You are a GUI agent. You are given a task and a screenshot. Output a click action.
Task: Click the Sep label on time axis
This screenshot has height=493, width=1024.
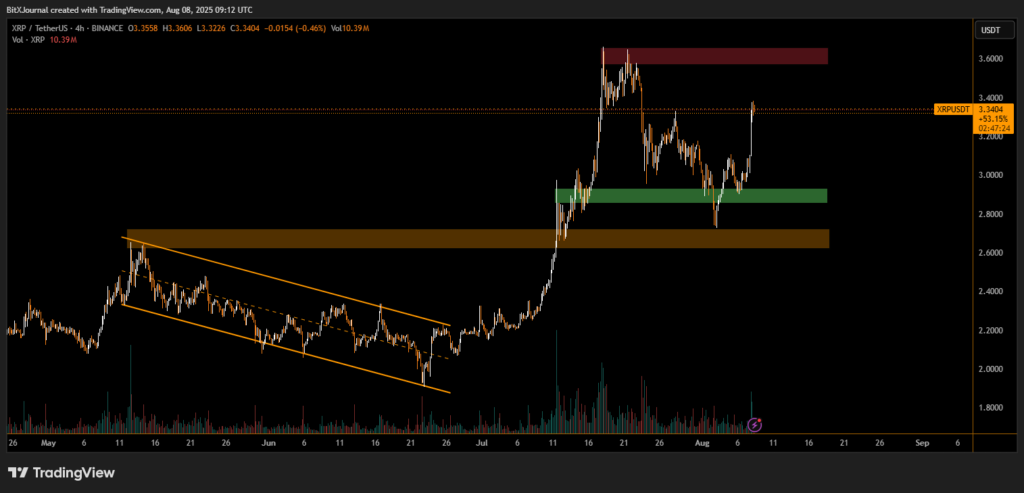point(921,441)
